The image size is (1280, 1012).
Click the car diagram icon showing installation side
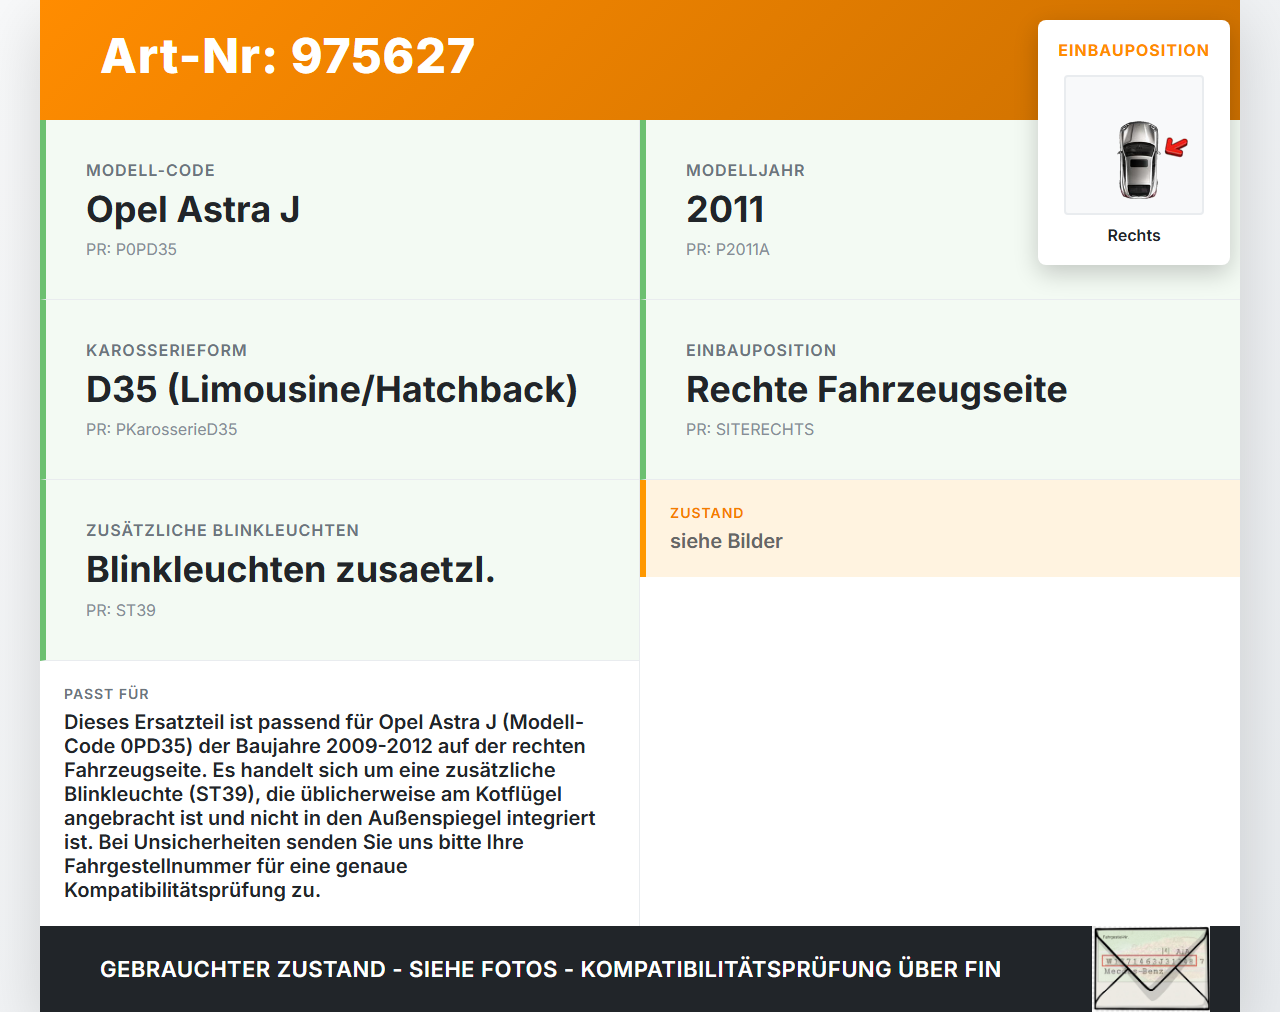coord(1133,145)
